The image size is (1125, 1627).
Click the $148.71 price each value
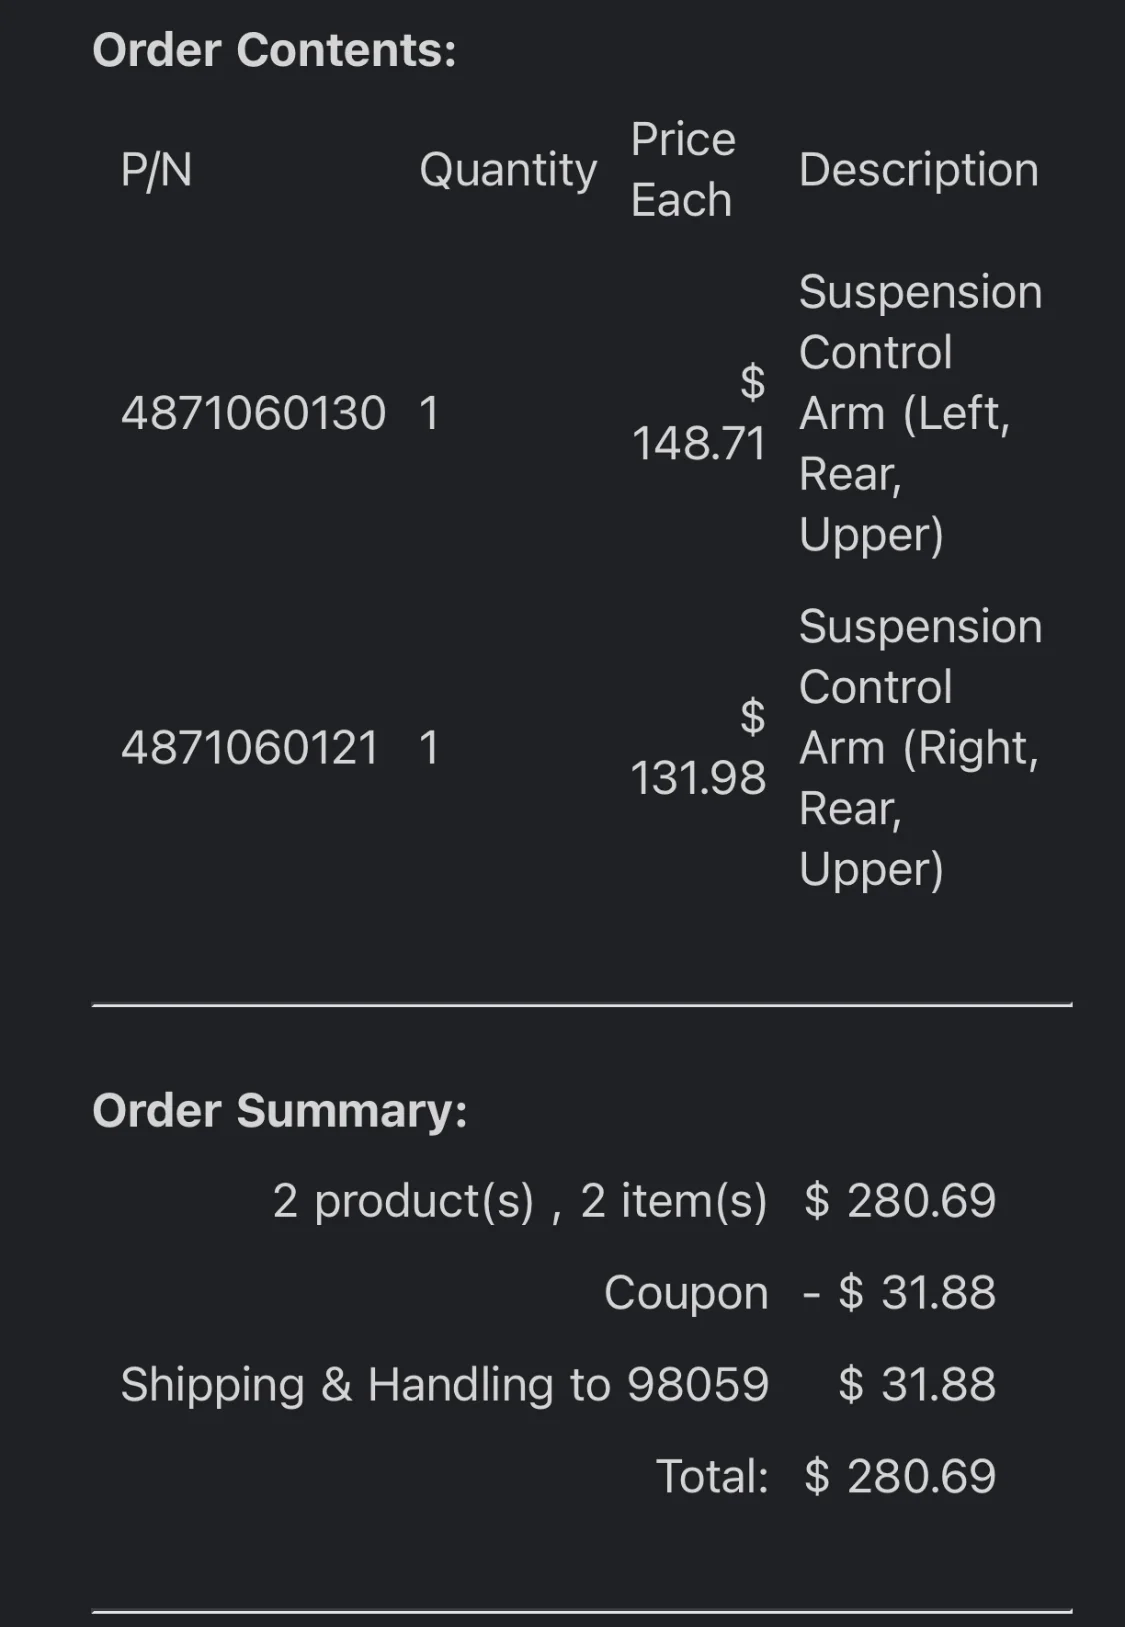(x=699, y=413)
